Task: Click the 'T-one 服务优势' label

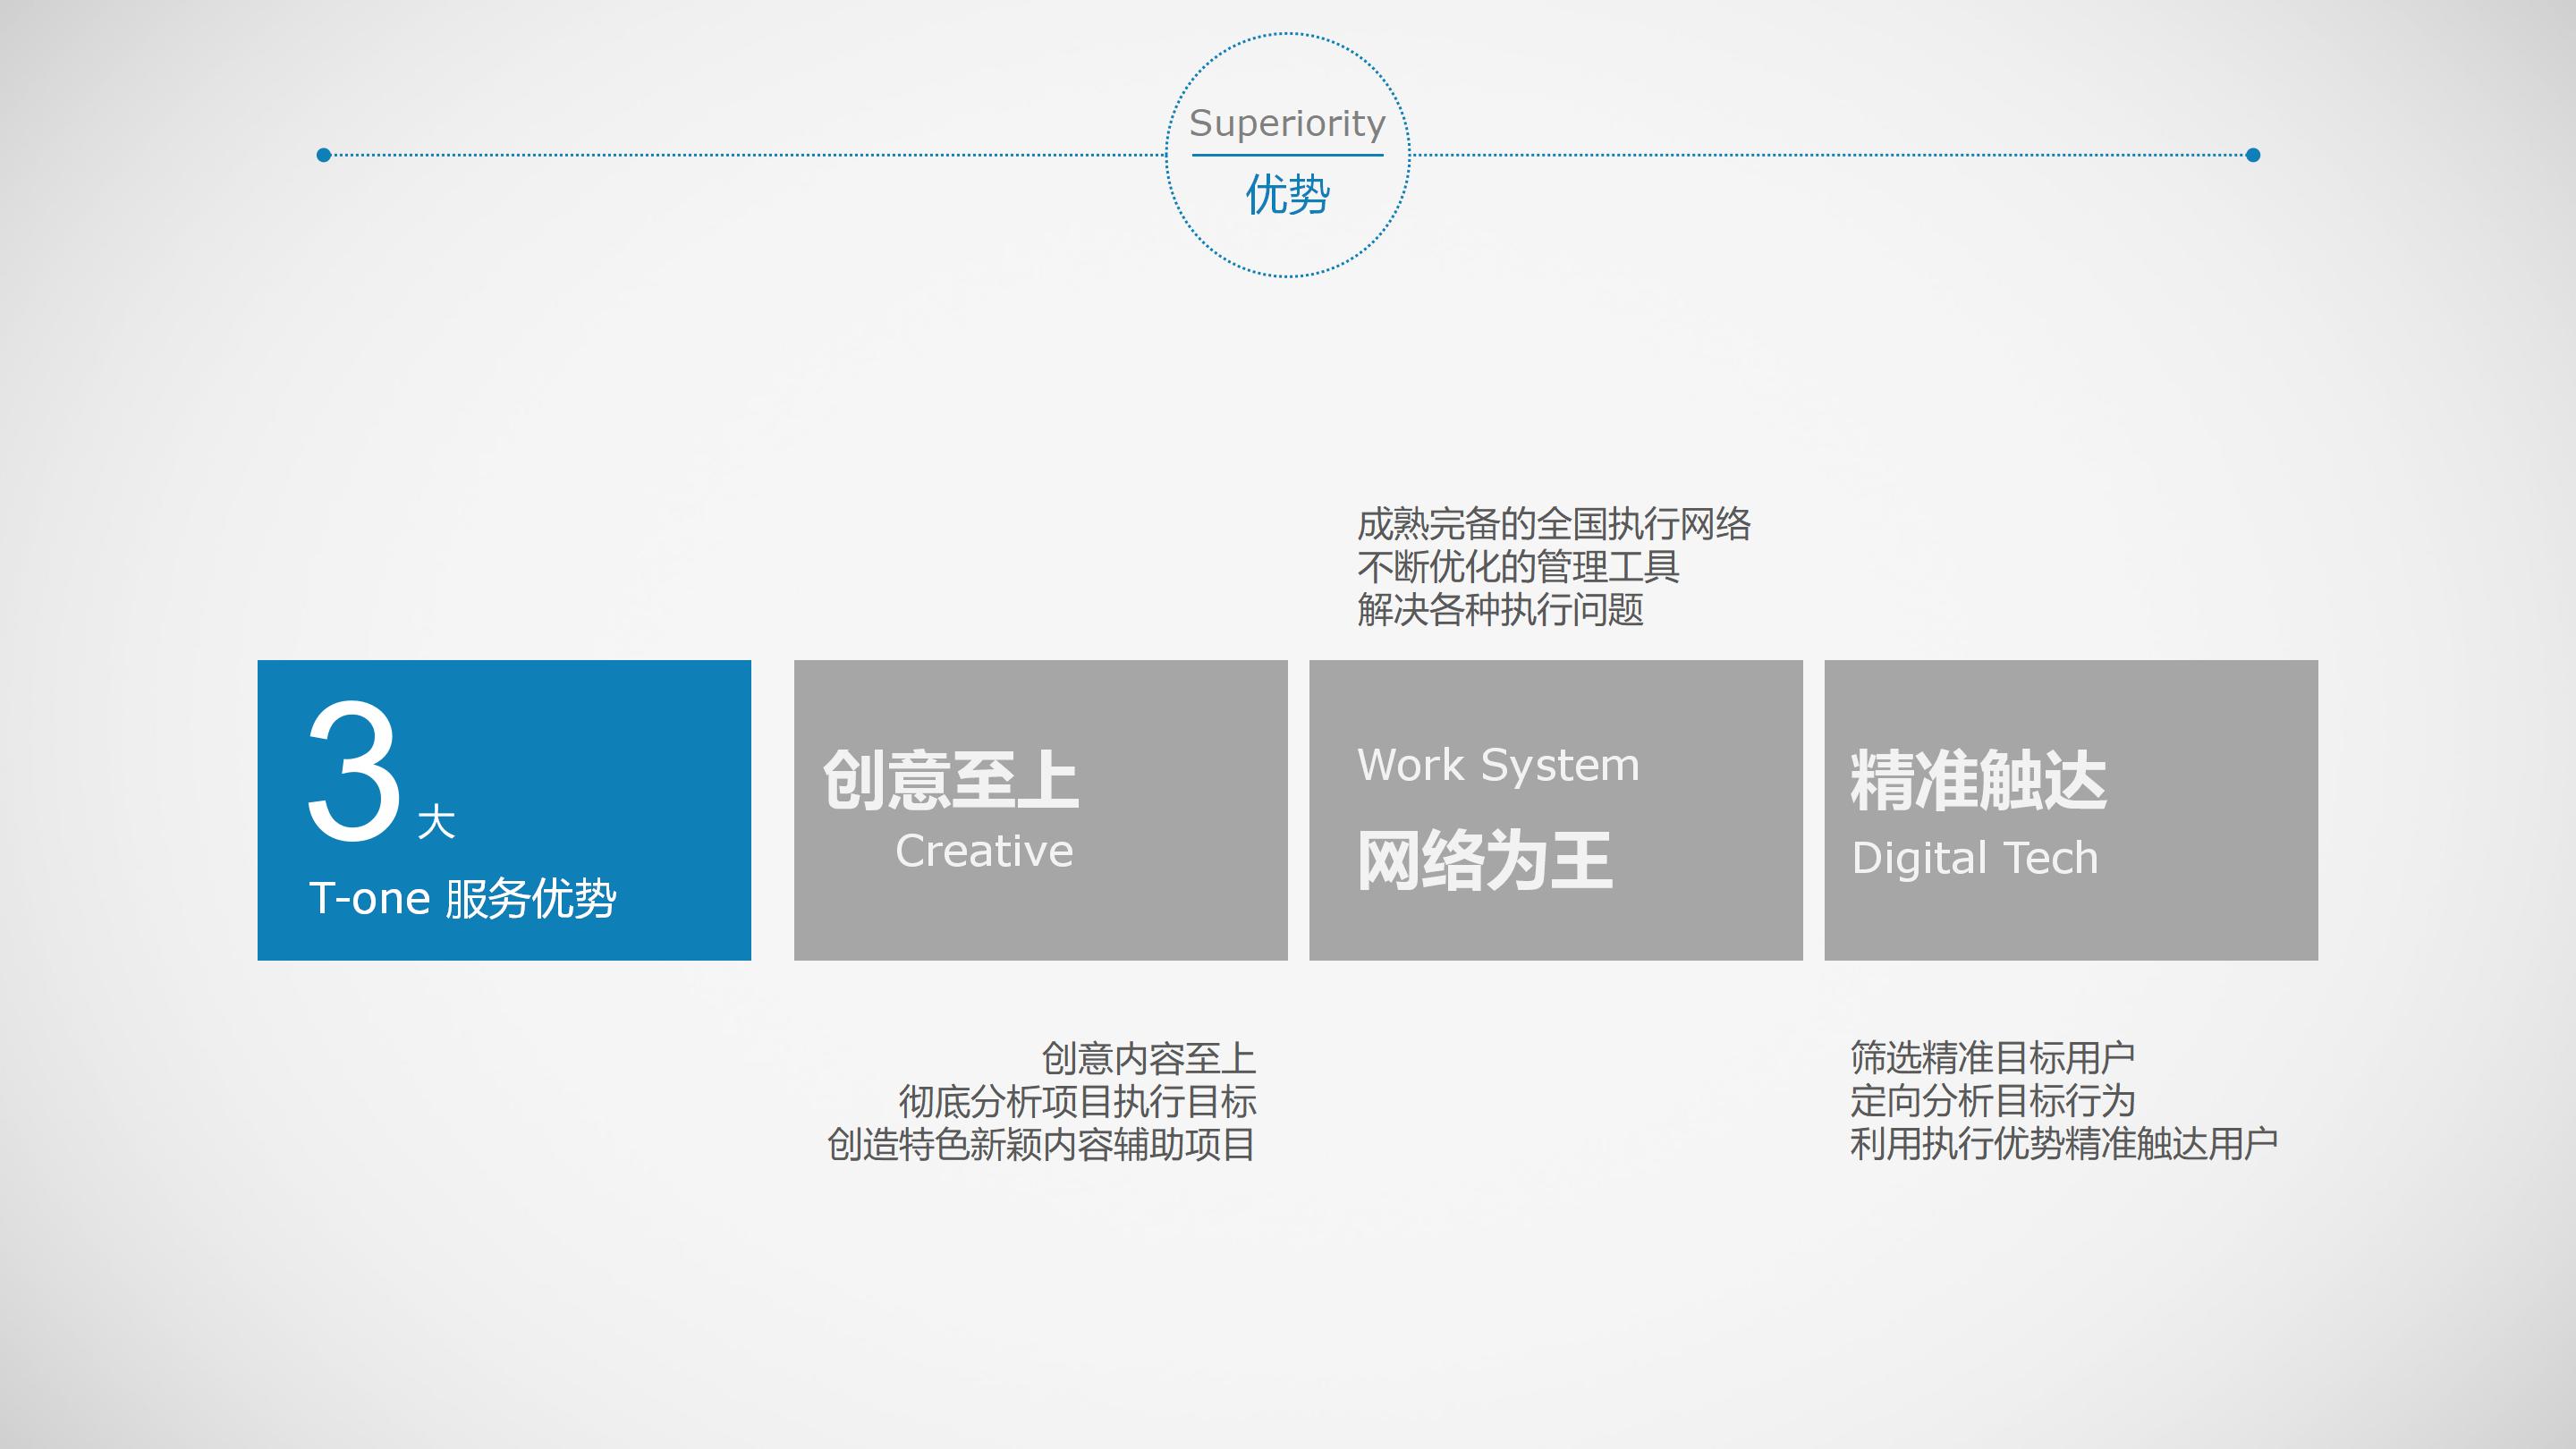Action: [462, 898]
